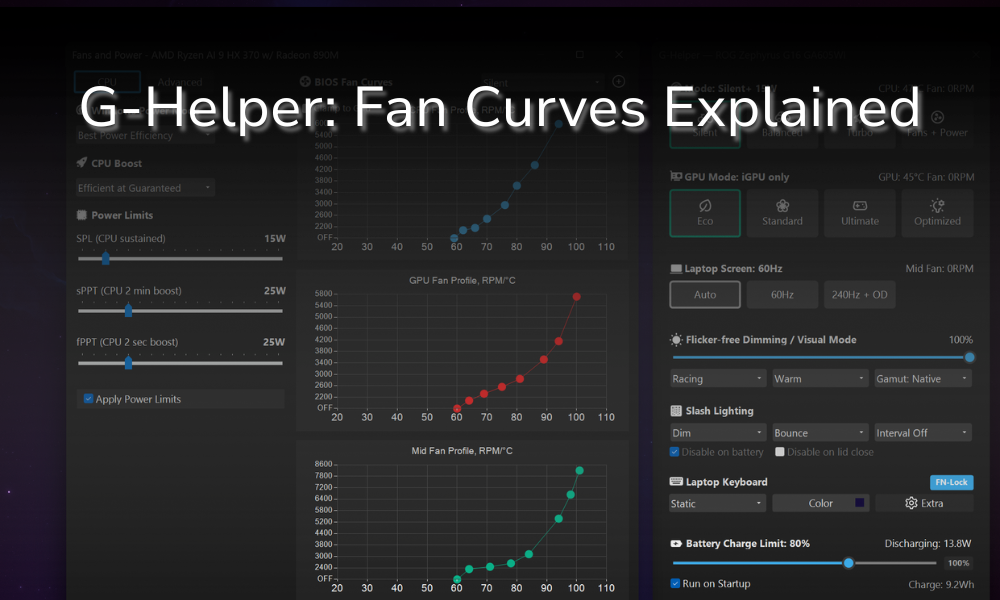Open the Bounce slash animation dropdown

pyautogui.click(x=820, y=432)
